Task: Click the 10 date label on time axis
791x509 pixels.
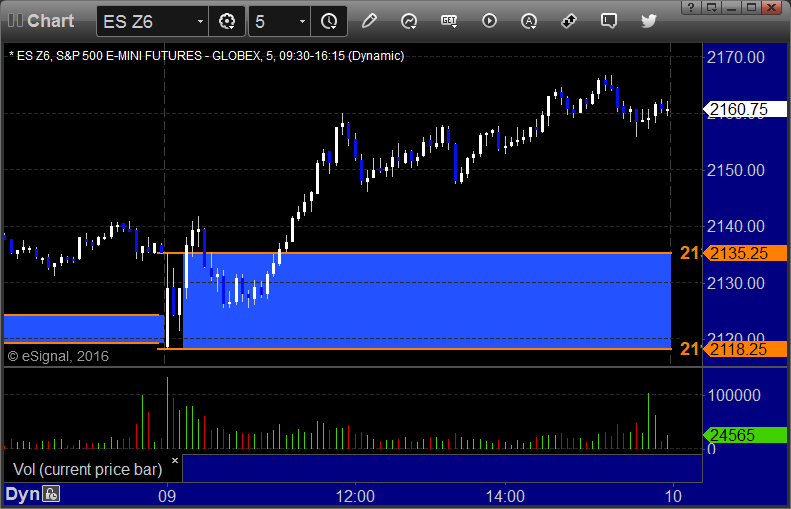Action: point(673,496)
